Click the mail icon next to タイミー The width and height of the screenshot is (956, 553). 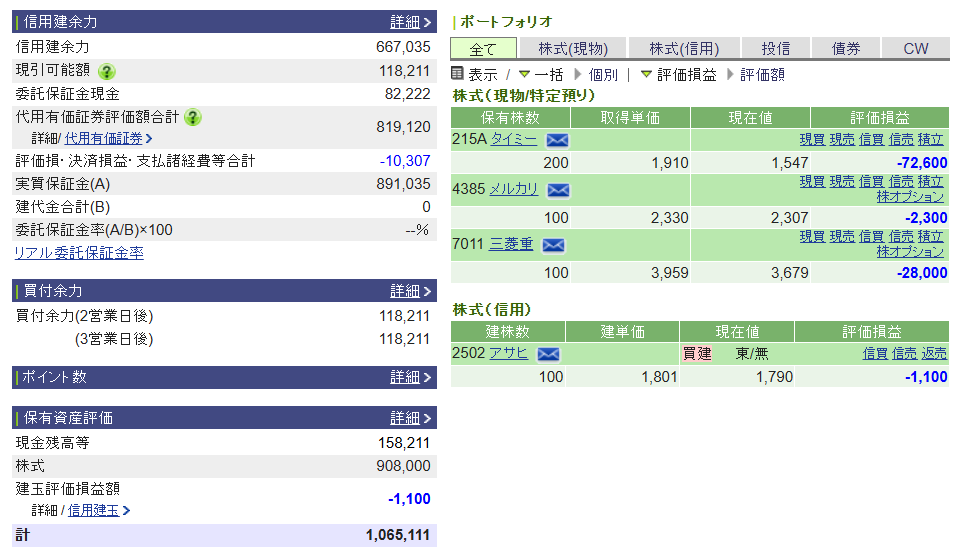(x=557, y=140)
